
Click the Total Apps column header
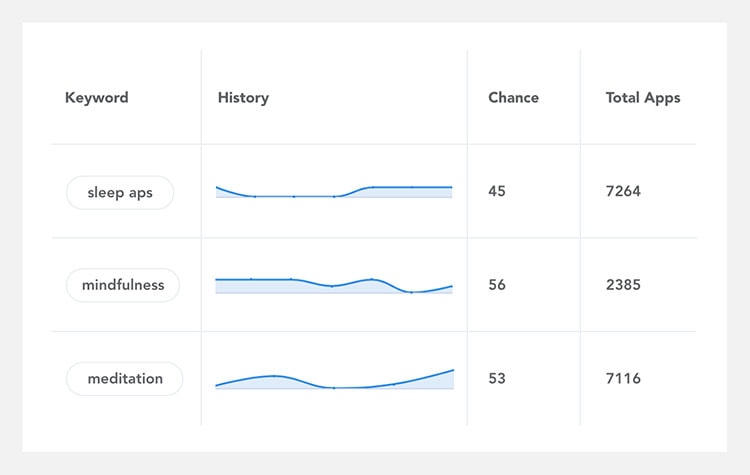(643, 98)
